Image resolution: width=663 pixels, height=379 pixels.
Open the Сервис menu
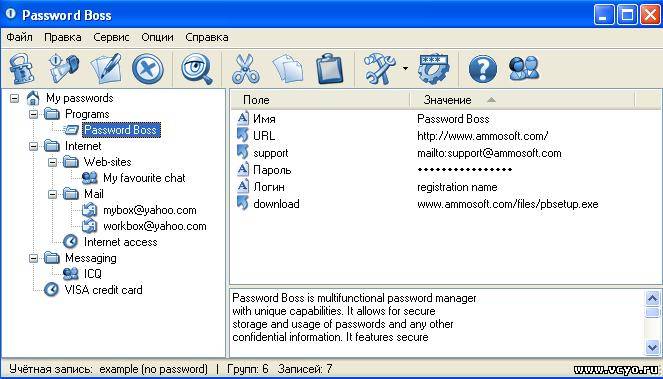coord(112,37)
